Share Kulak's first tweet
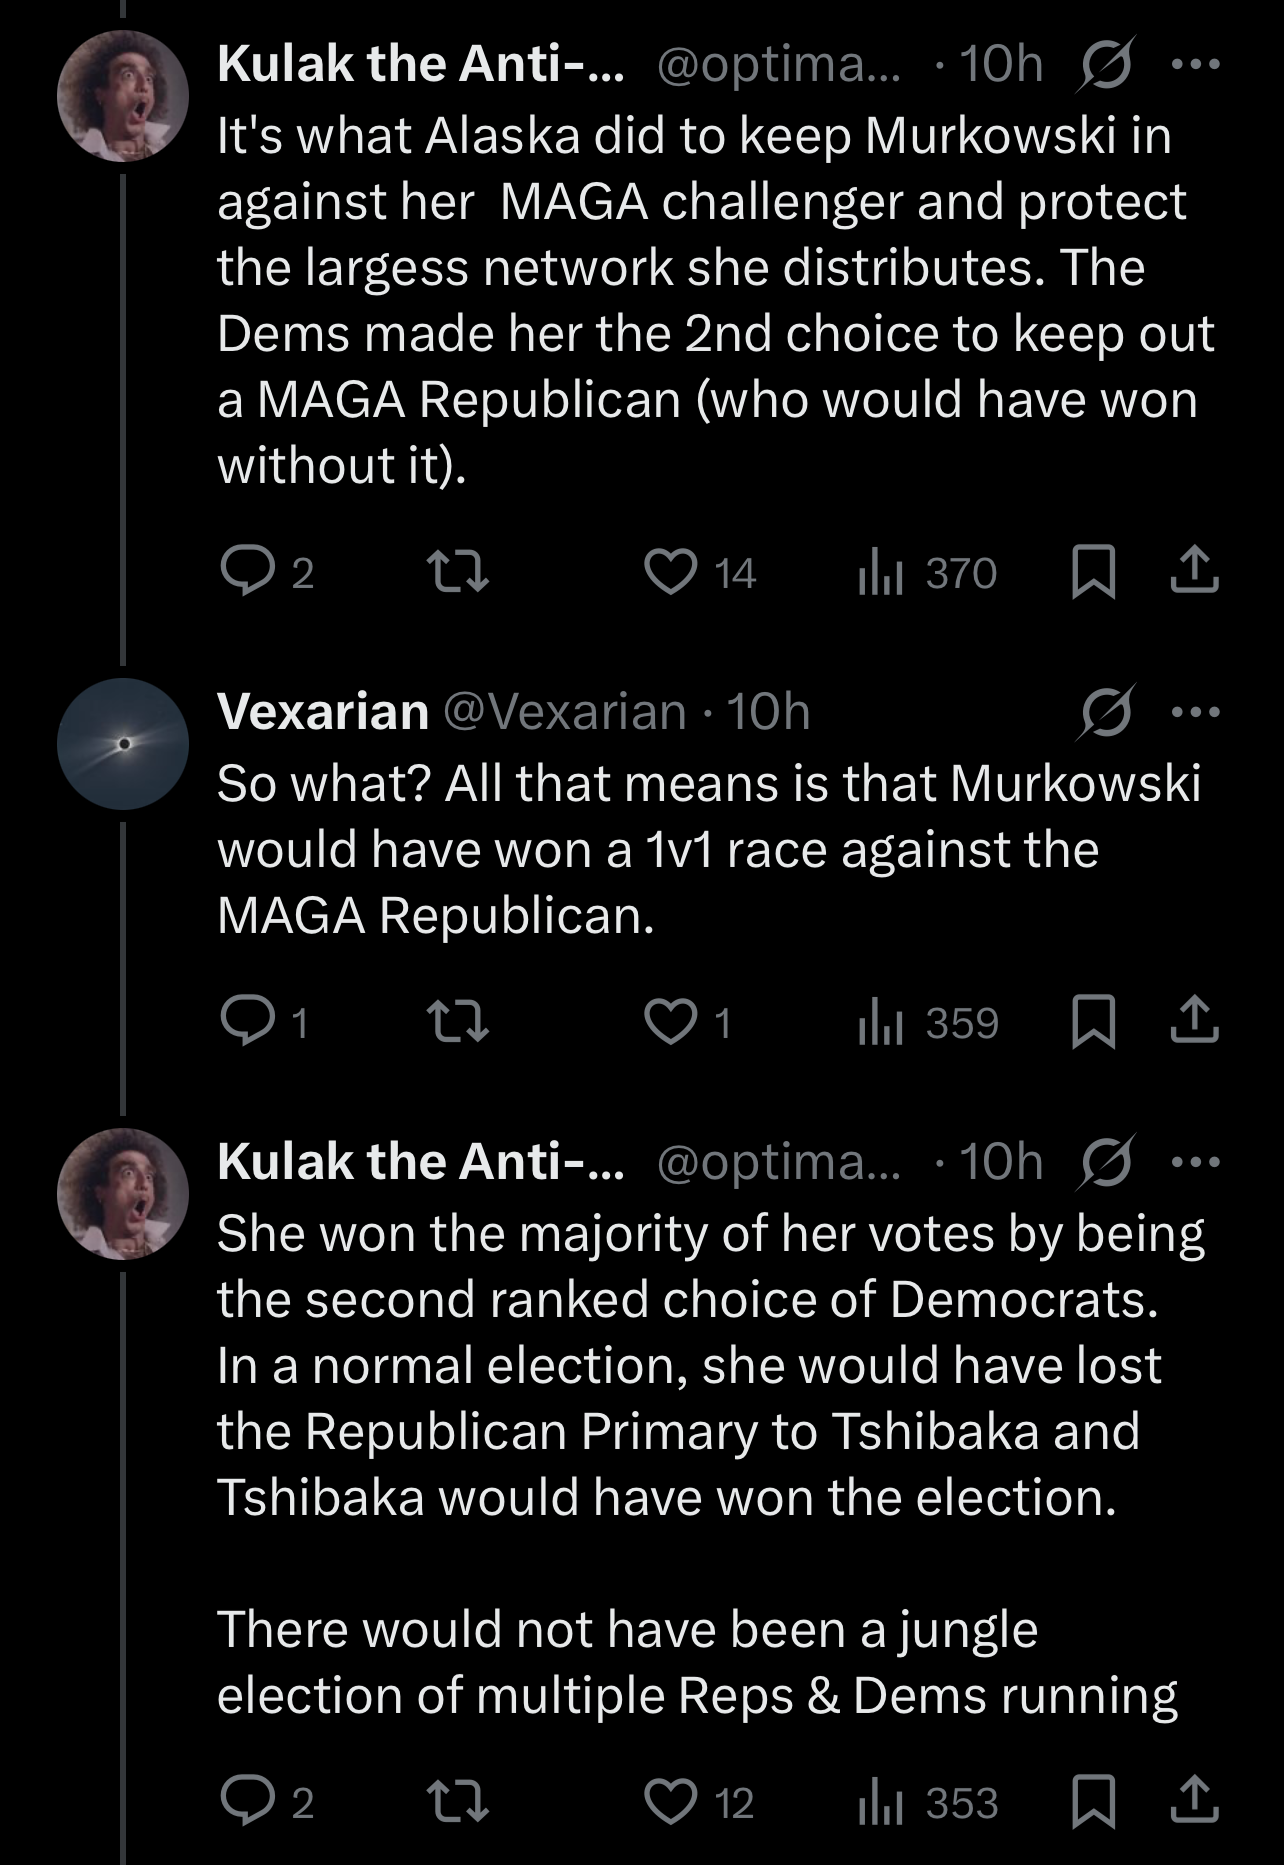Viewport: 1284px width, 1865px height. 1195,573
